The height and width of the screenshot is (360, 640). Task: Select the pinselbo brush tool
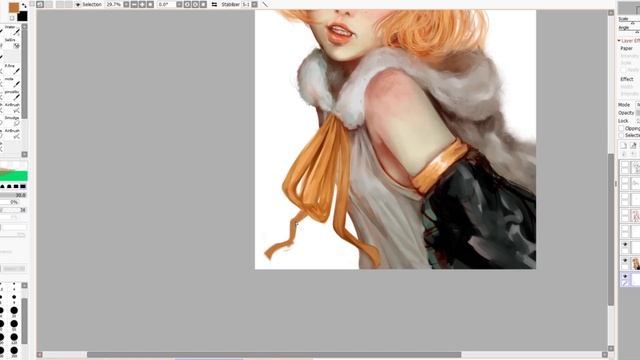coord(12,95)
